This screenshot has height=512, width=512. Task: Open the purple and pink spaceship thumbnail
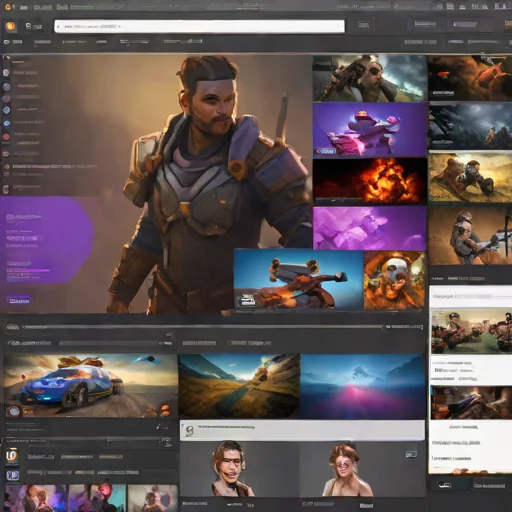pos(370,130)
